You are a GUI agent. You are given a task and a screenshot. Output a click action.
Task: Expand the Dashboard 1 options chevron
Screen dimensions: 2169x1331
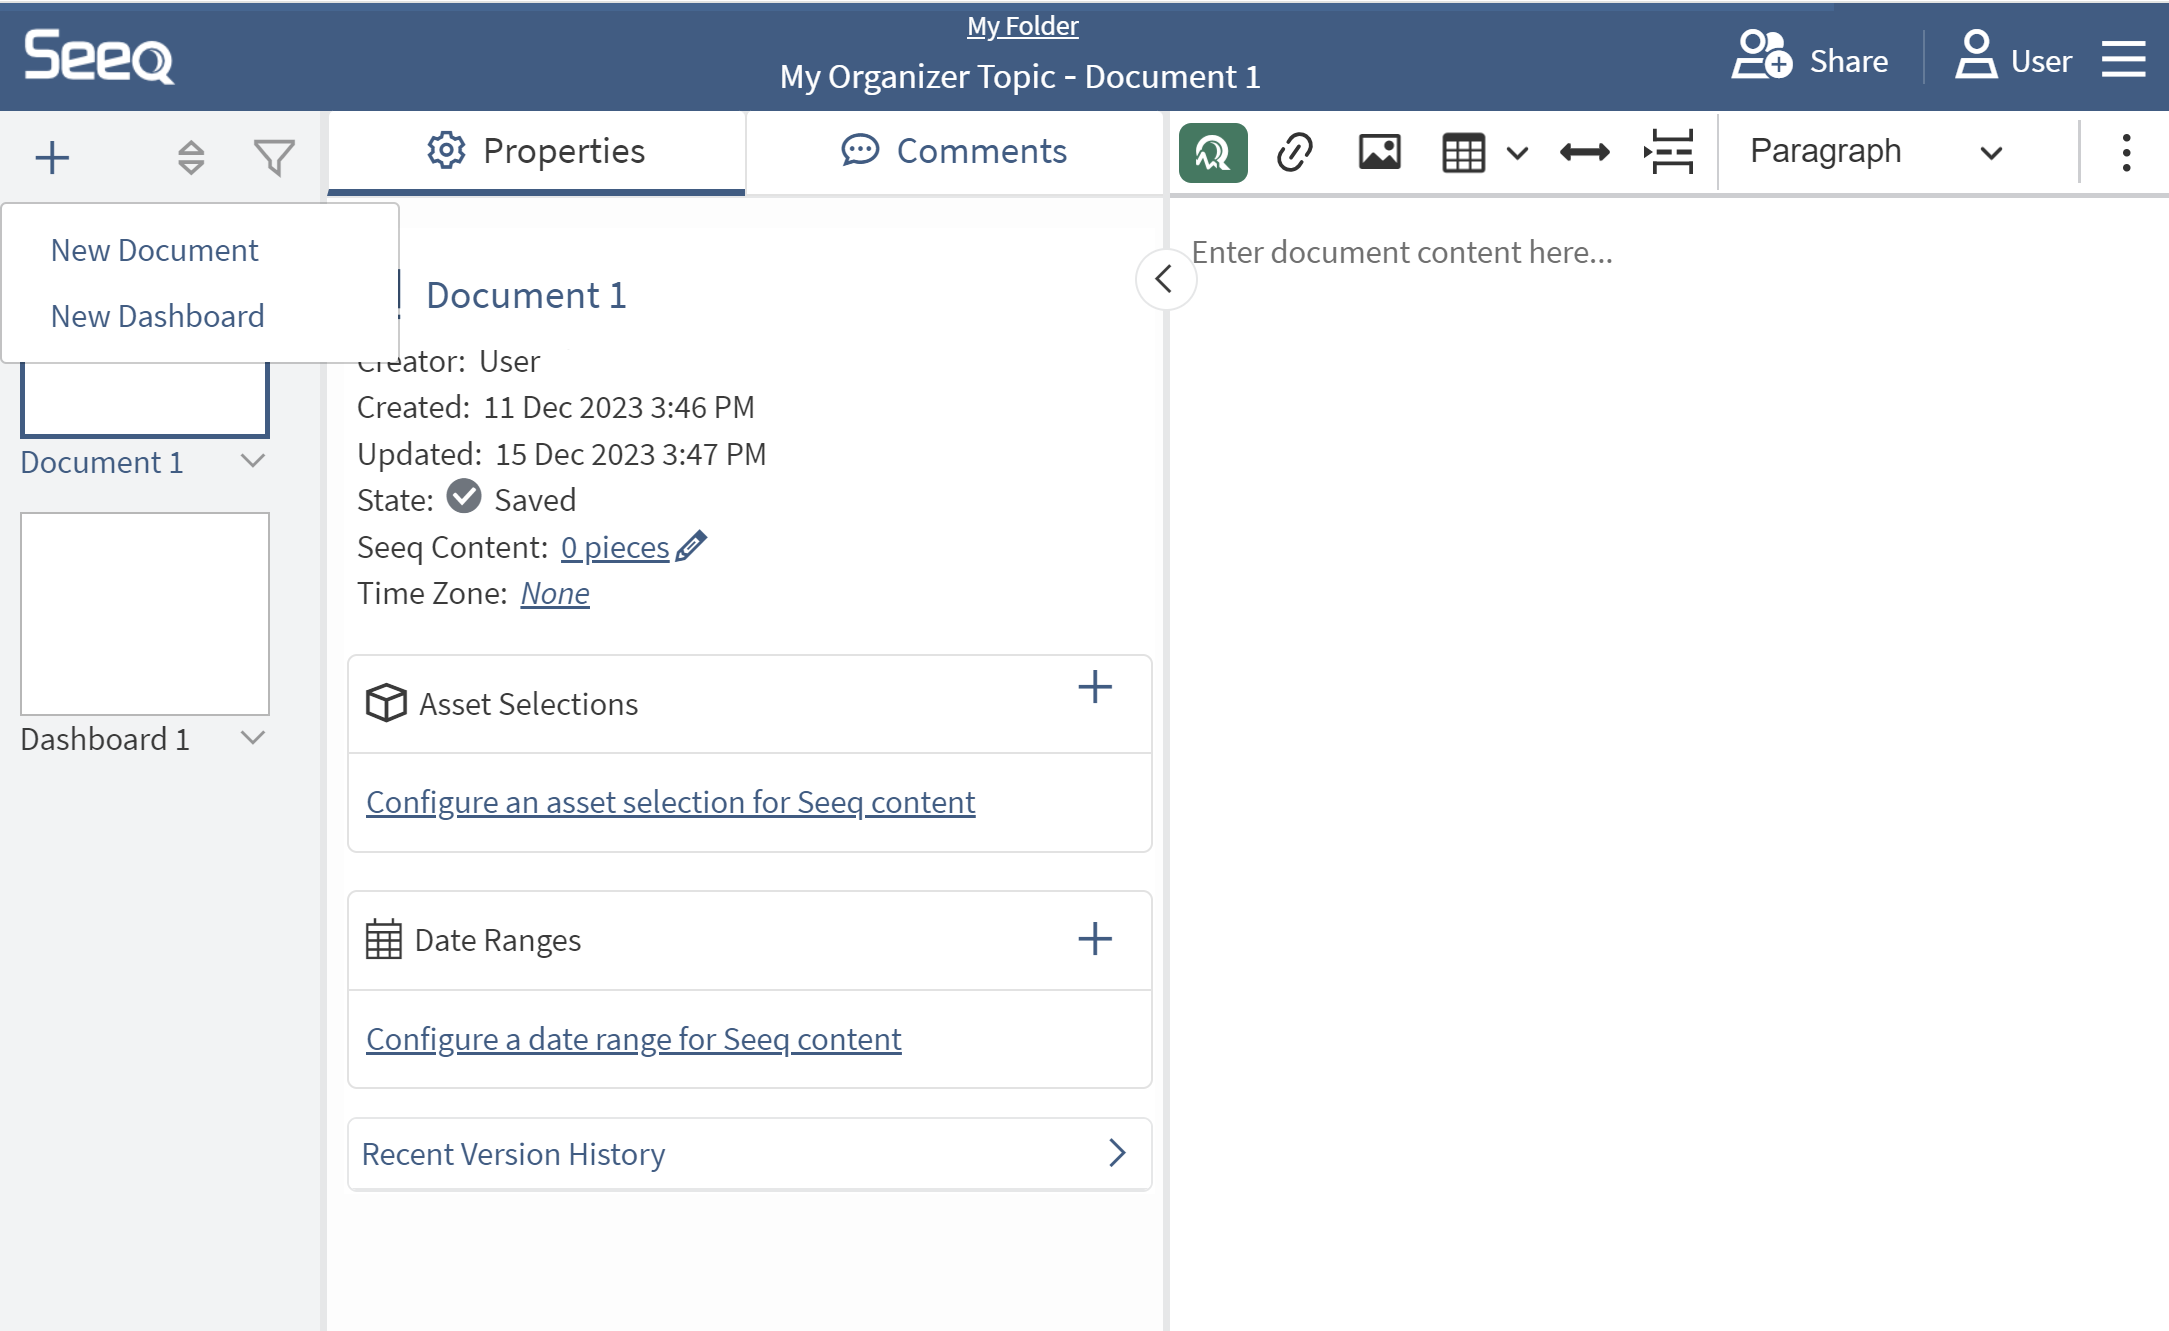coord(253,738)
